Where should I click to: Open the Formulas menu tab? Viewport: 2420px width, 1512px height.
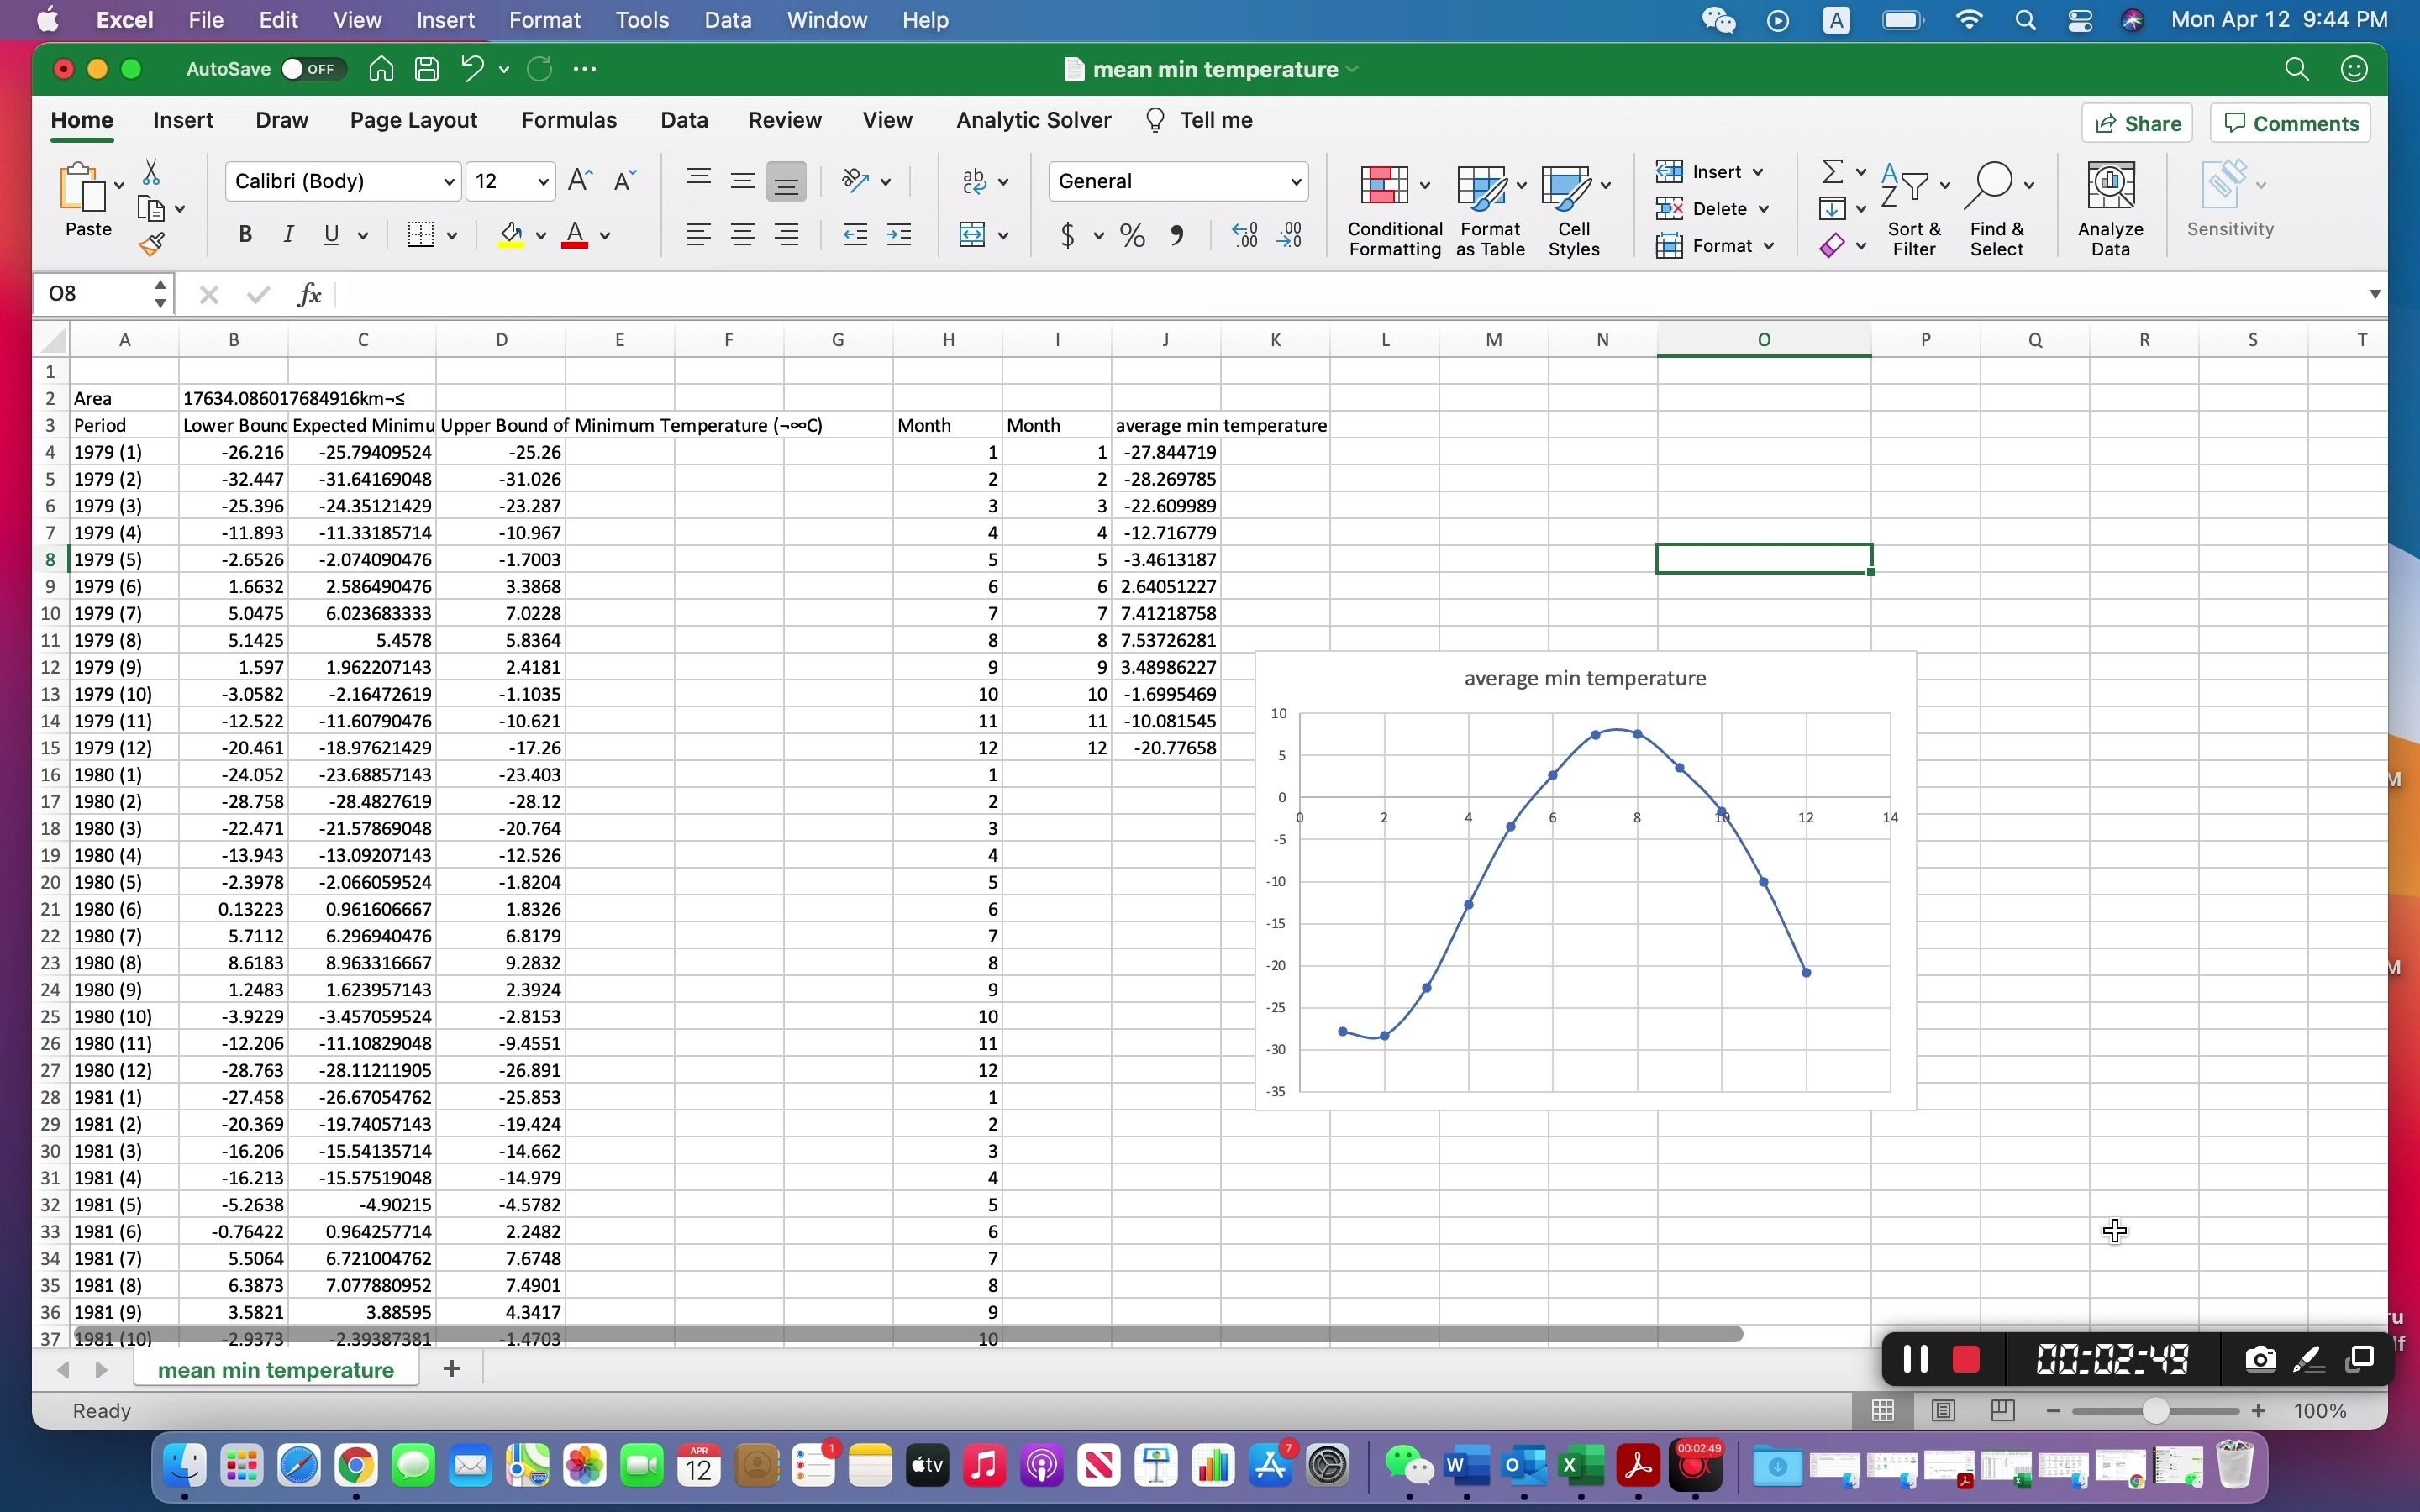point(568,120)
